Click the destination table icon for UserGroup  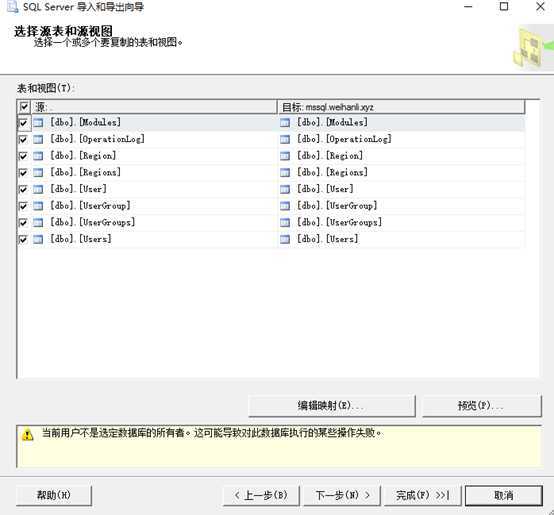[285, 206]
